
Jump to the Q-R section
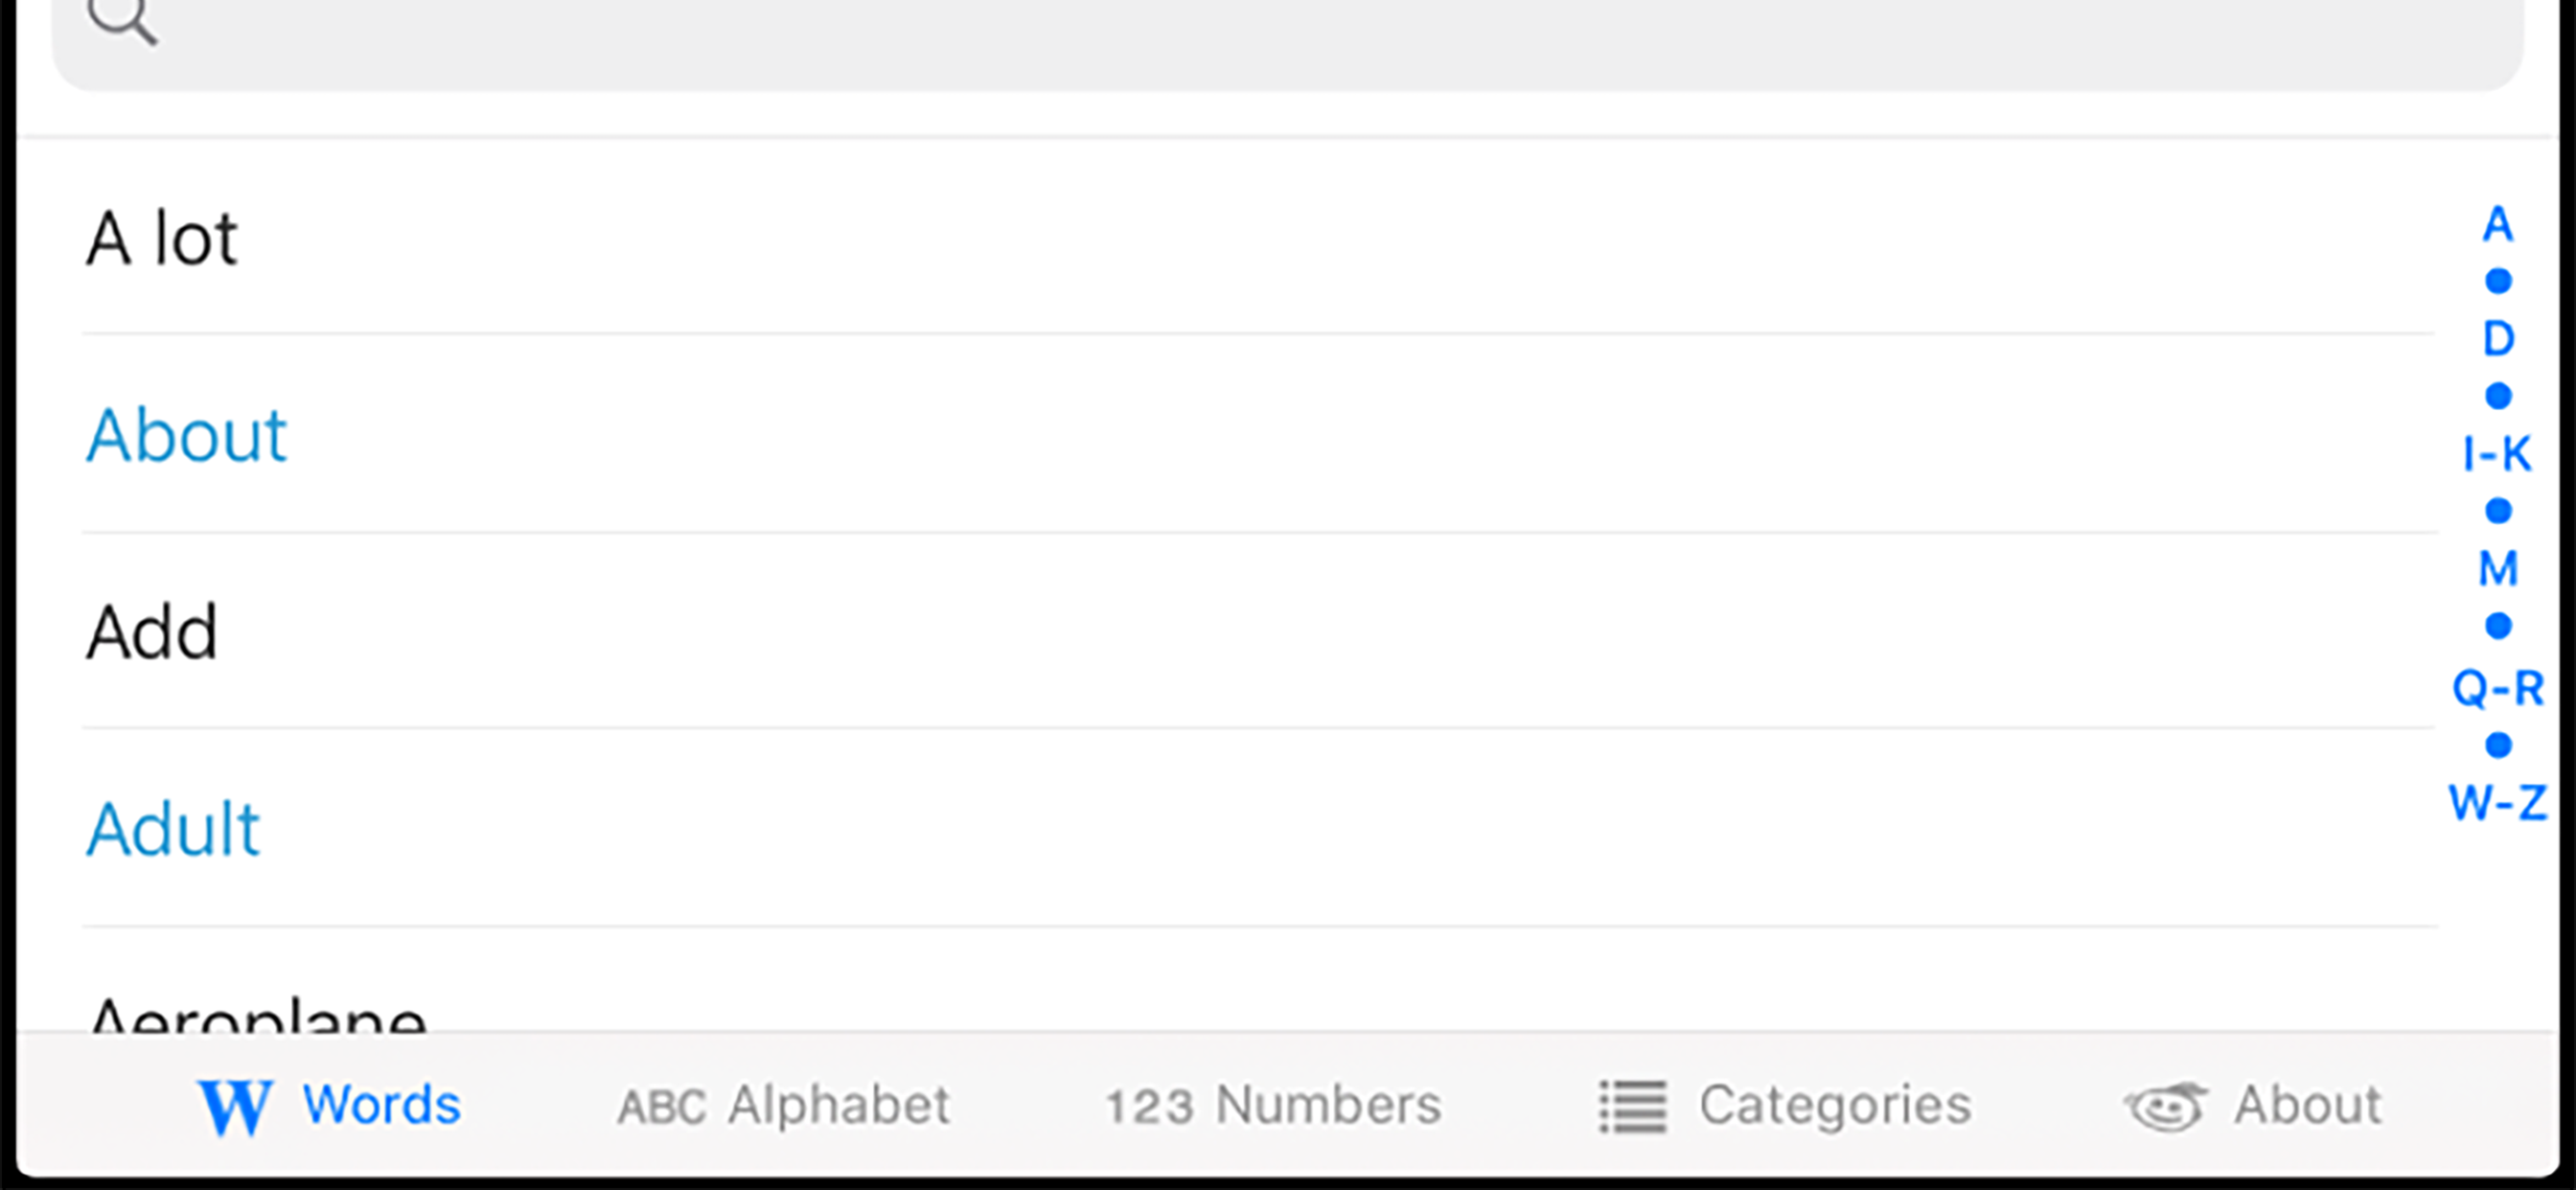tap(2498, 688)
